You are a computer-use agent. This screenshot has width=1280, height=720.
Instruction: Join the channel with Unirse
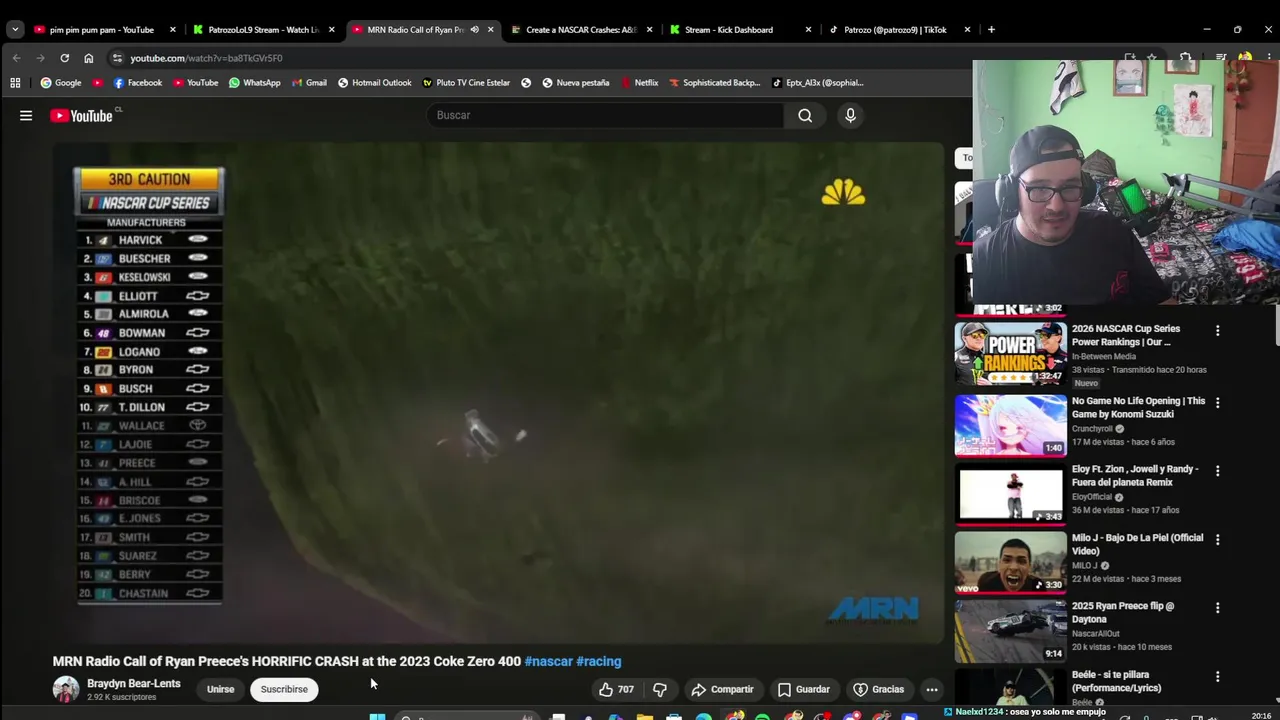click(220, 689)
